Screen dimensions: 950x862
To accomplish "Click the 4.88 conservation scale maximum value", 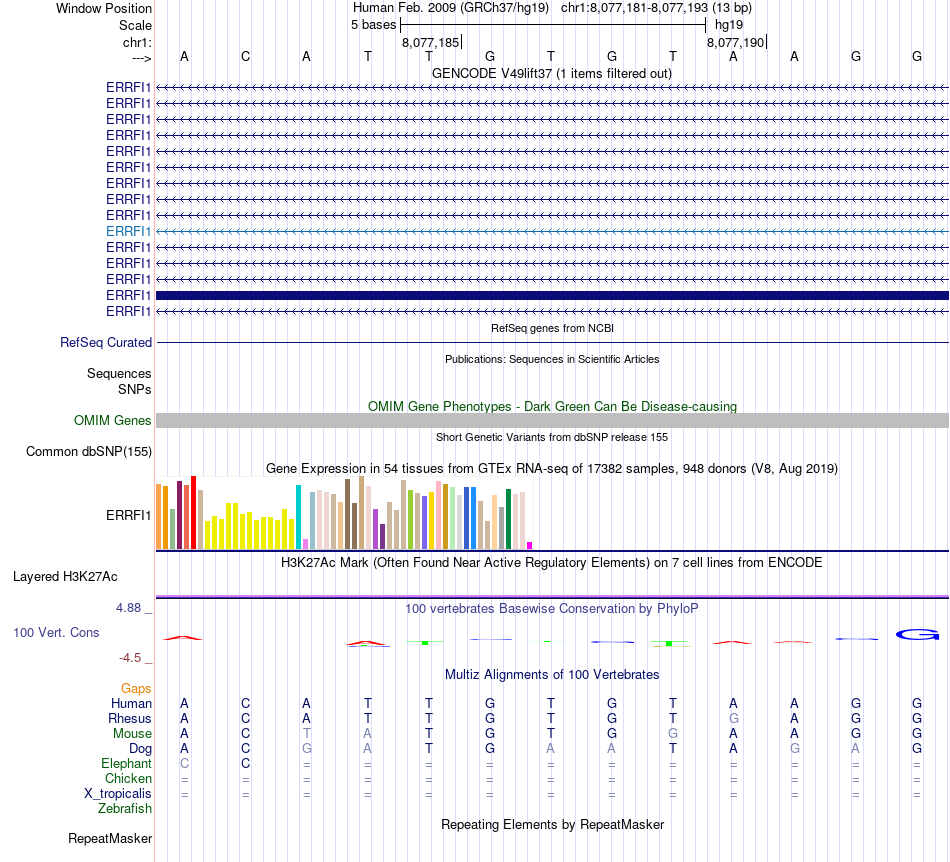I will click(128, 608).
